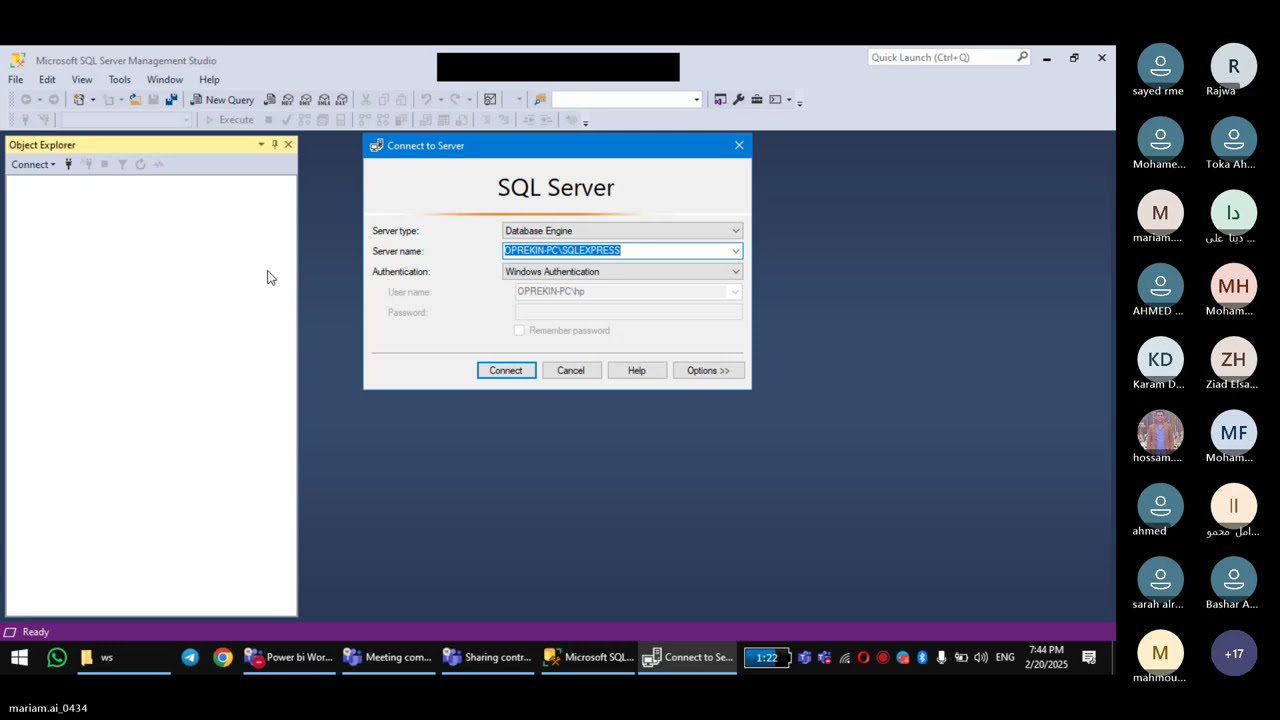The width and height of the screenshot is (1280, 720).
Task: Click the Execute button in toolbar
Action: (x=229, y=120)
